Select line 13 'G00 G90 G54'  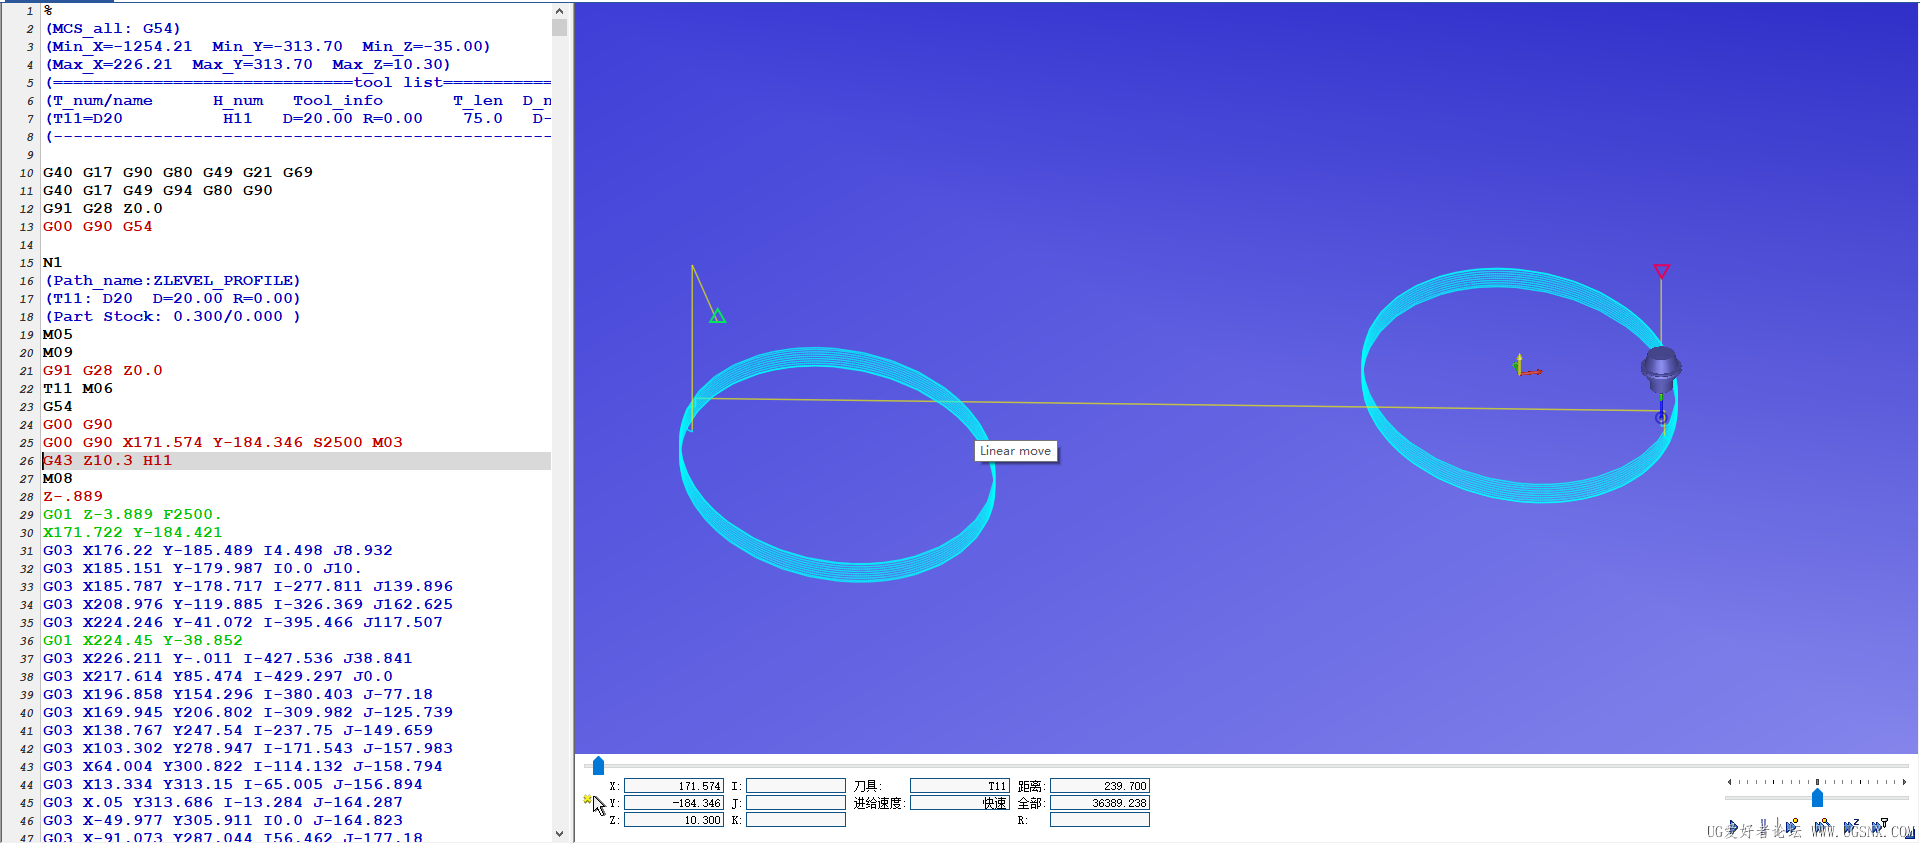(97, 227)
